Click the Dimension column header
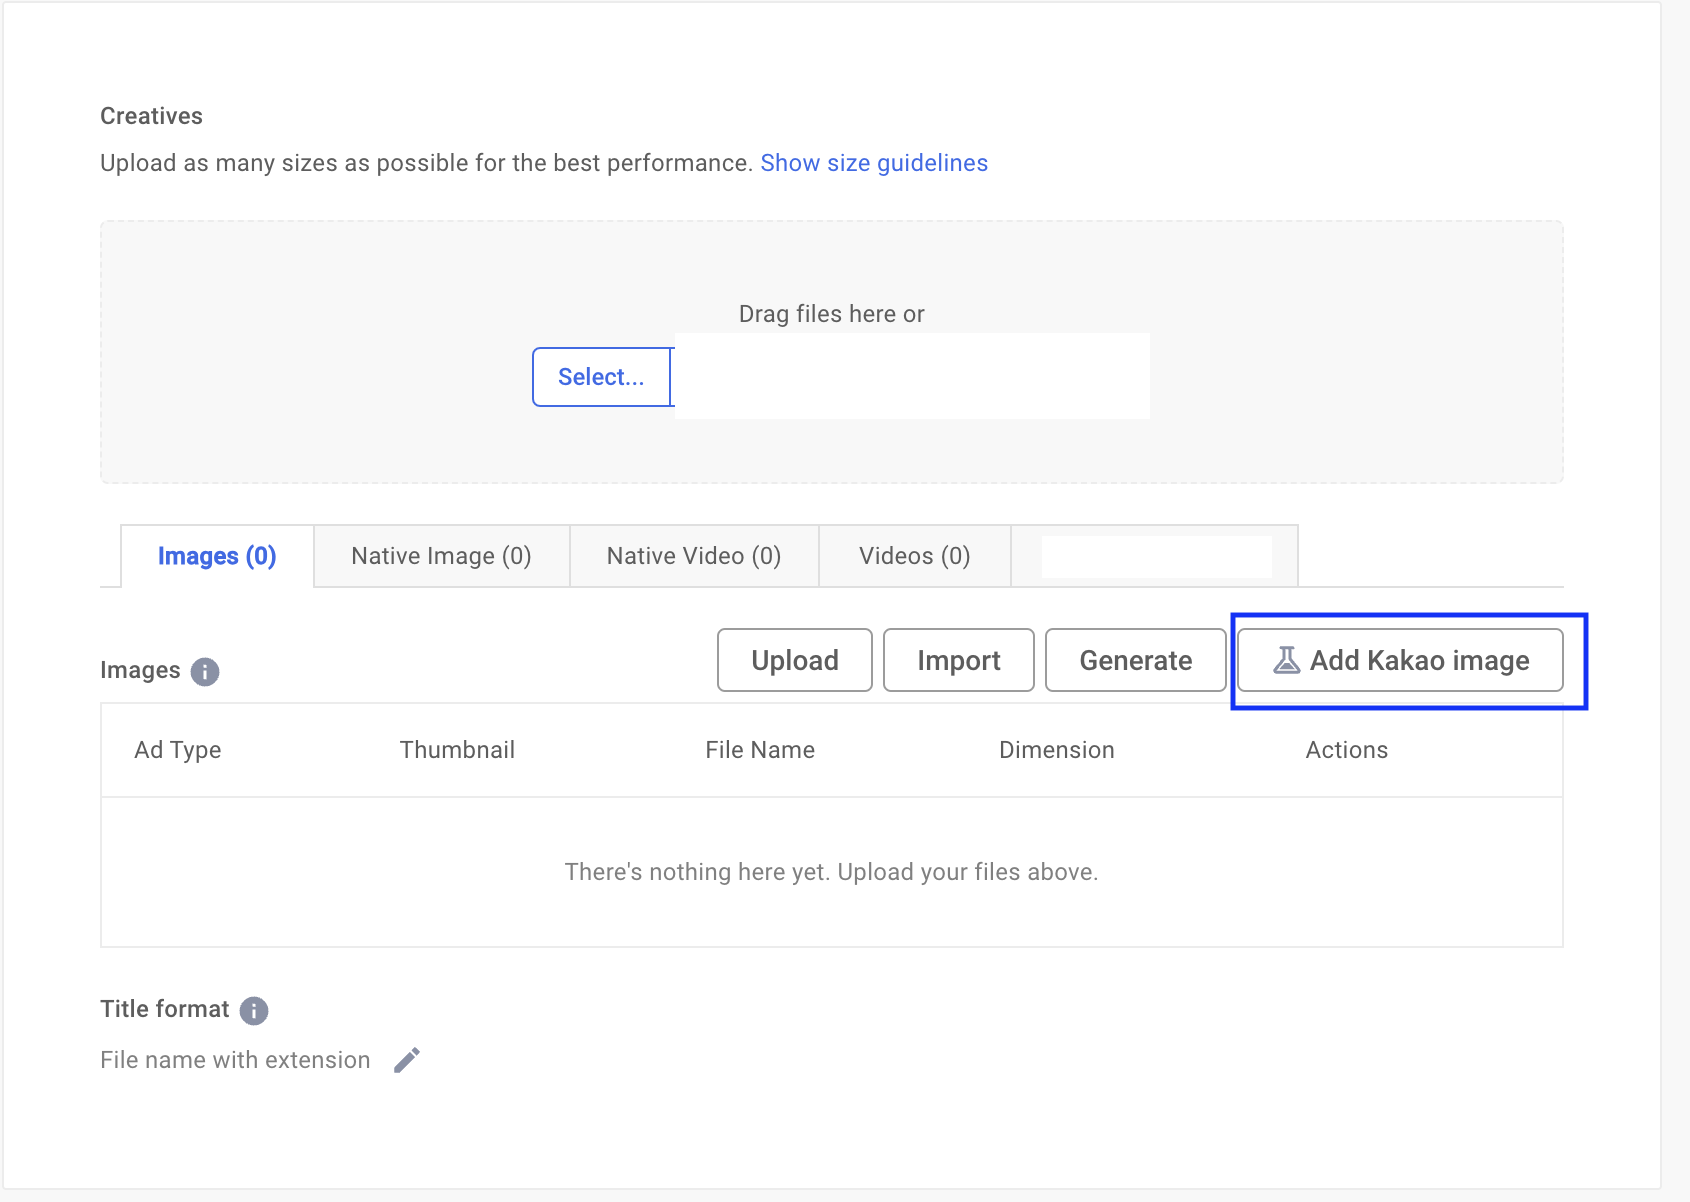The image size is (1690, 1202). [x=1056, y=750]
